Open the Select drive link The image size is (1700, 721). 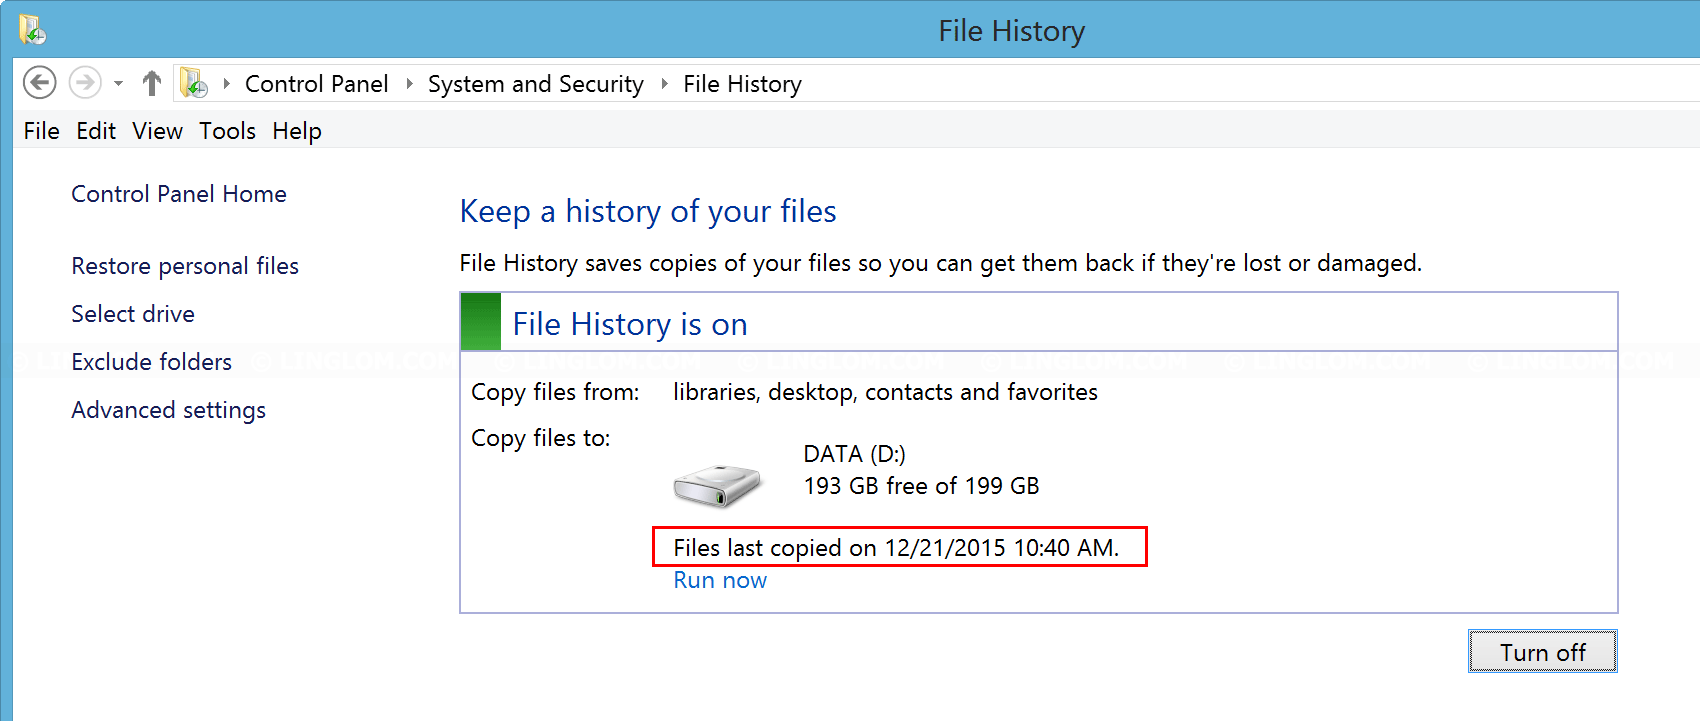click(133, 314)
